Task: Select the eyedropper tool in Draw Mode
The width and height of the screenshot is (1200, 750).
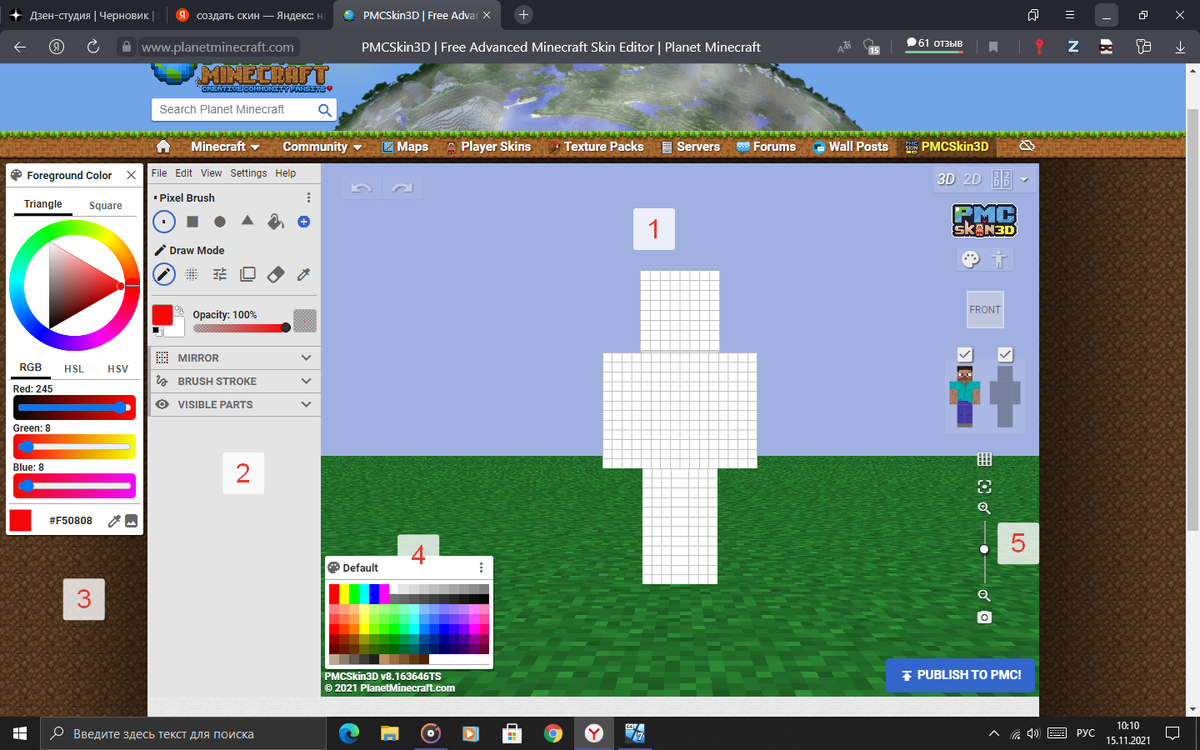Action: pyautogui.click(x=305, y=274)
